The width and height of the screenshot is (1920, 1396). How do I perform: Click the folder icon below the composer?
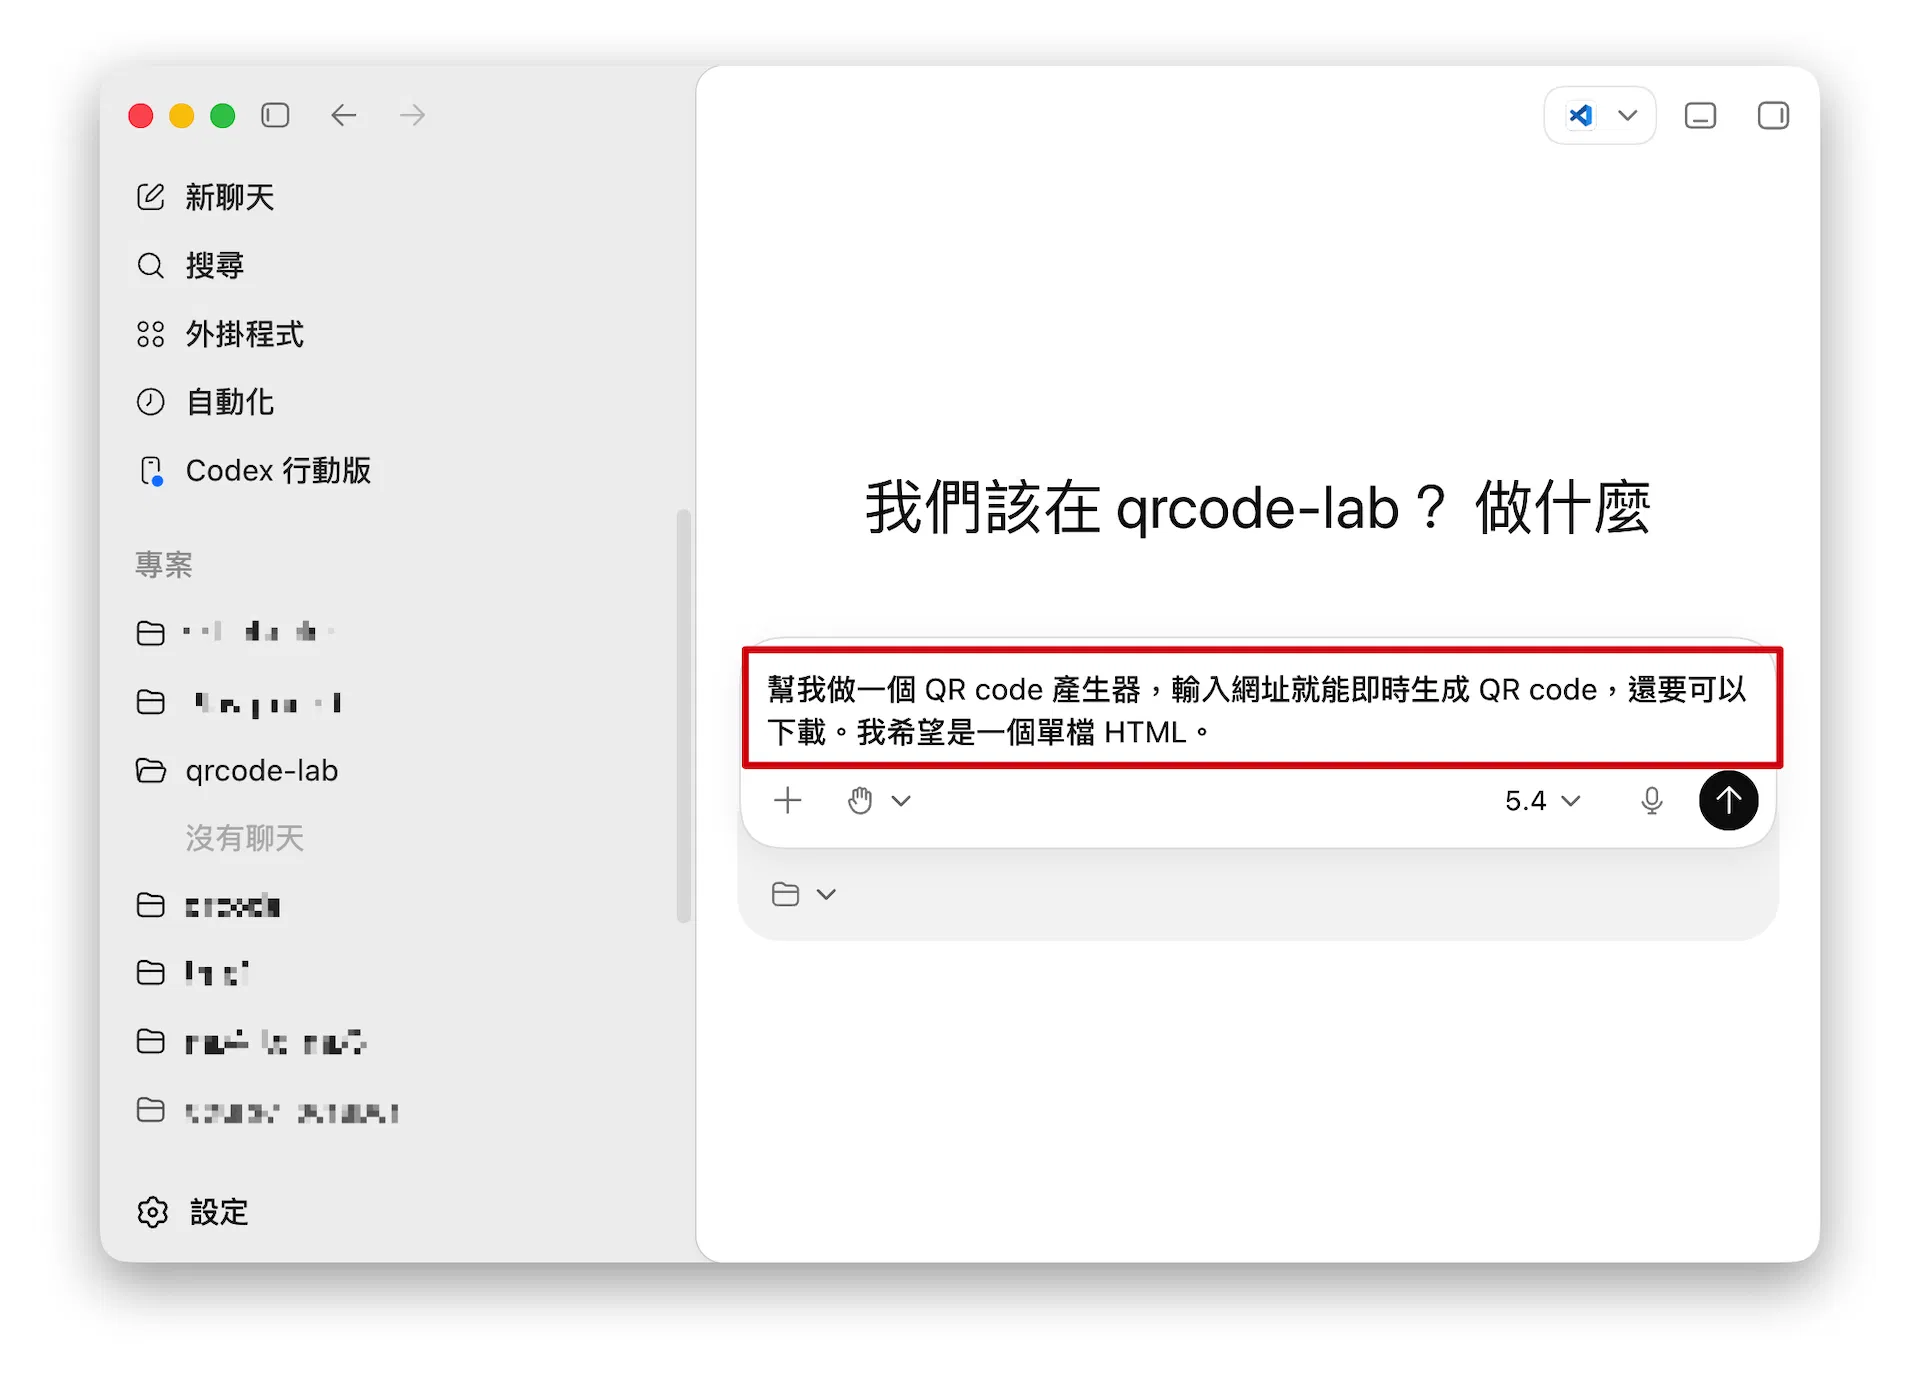click(x=786, y=894)
